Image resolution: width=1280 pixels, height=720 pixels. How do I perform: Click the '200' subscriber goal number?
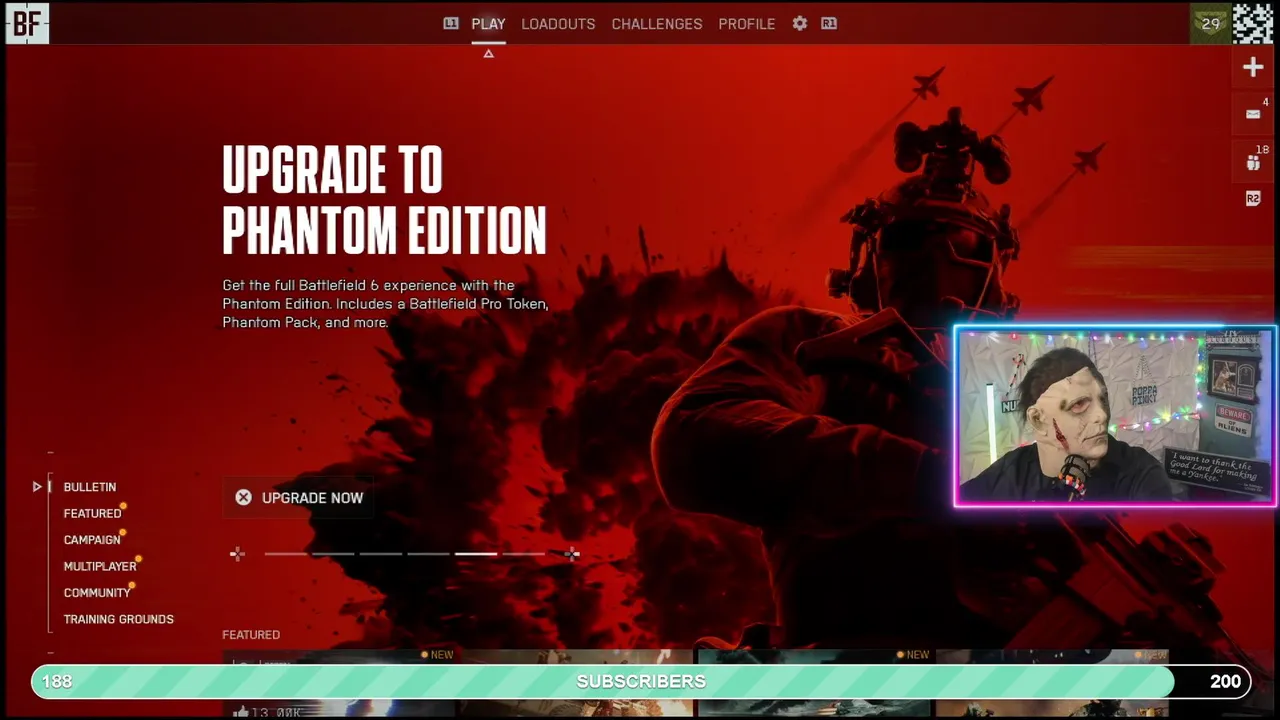pos(1225,682)
